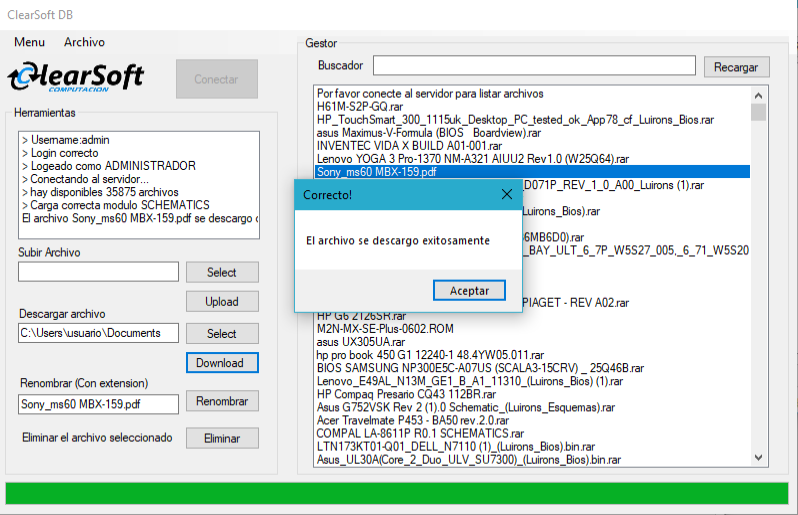Select asus Maximus-V-Formula (BIOS Boardview).rar
The width and height of the screenshot is (798, 515).
coord(429,133)
